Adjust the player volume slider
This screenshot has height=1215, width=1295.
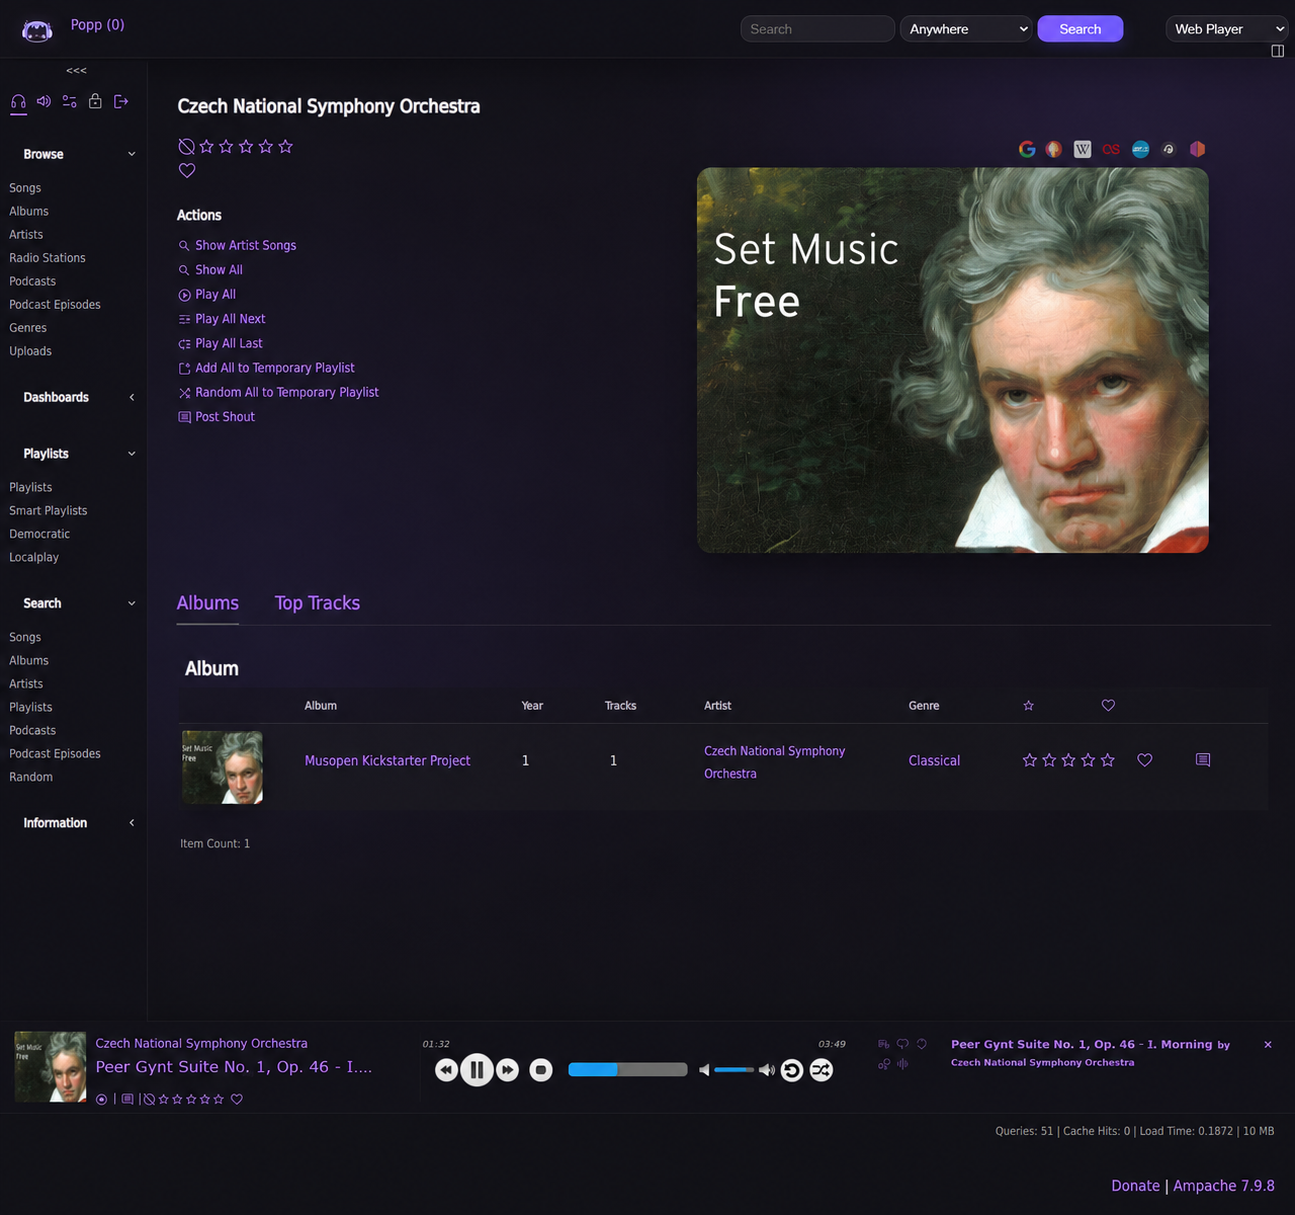734,1070
